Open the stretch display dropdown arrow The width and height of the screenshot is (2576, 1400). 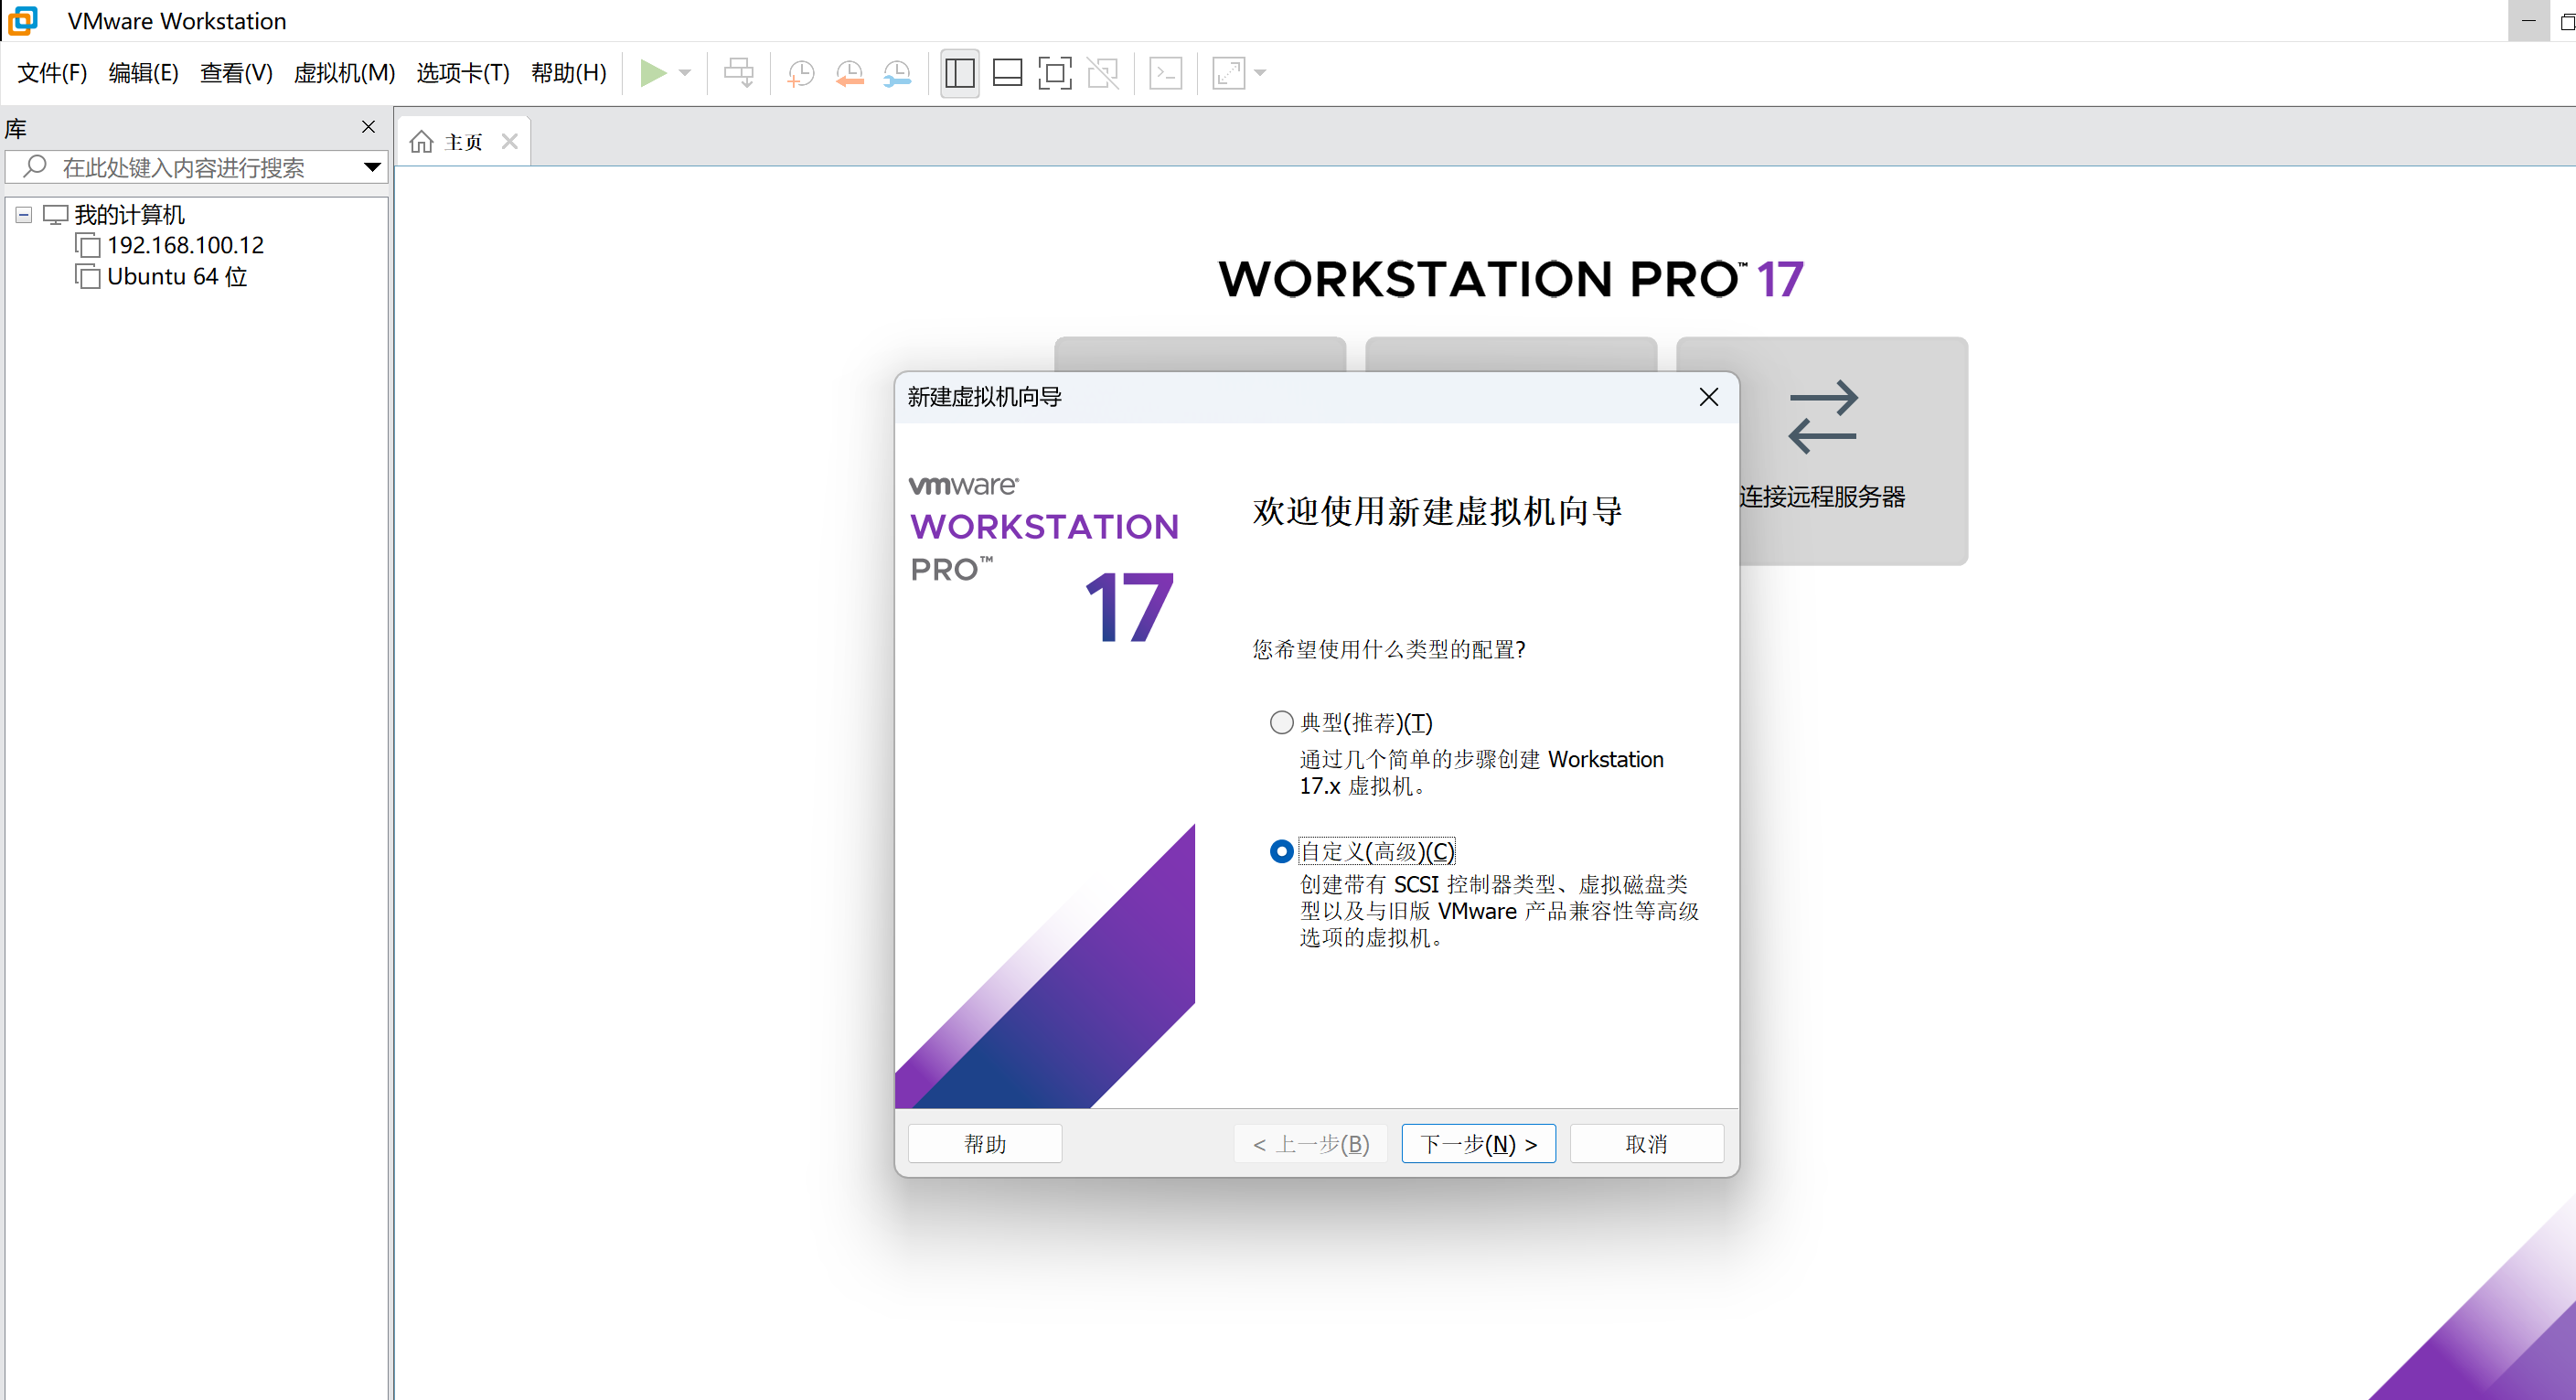(x=1260, y=73)
